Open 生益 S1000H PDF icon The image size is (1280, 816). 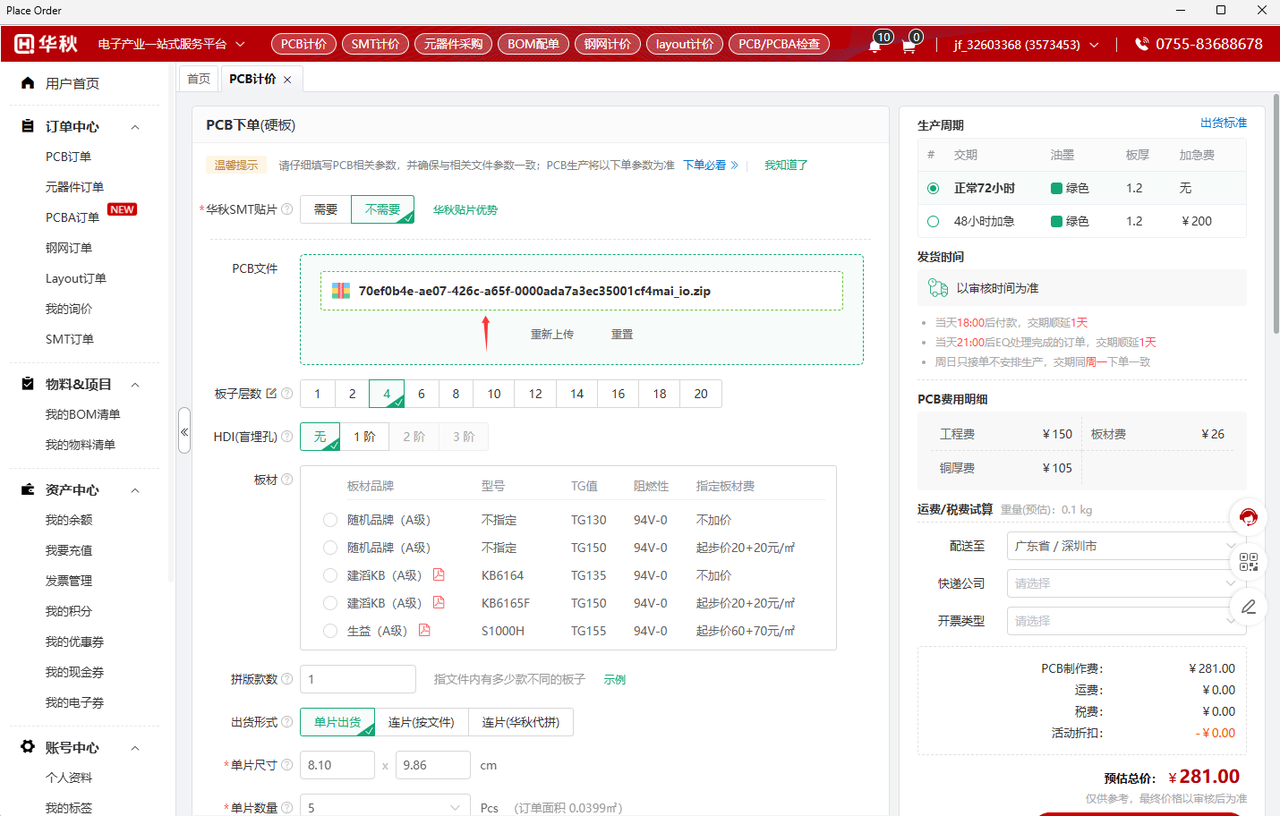(x=424, y=630)
